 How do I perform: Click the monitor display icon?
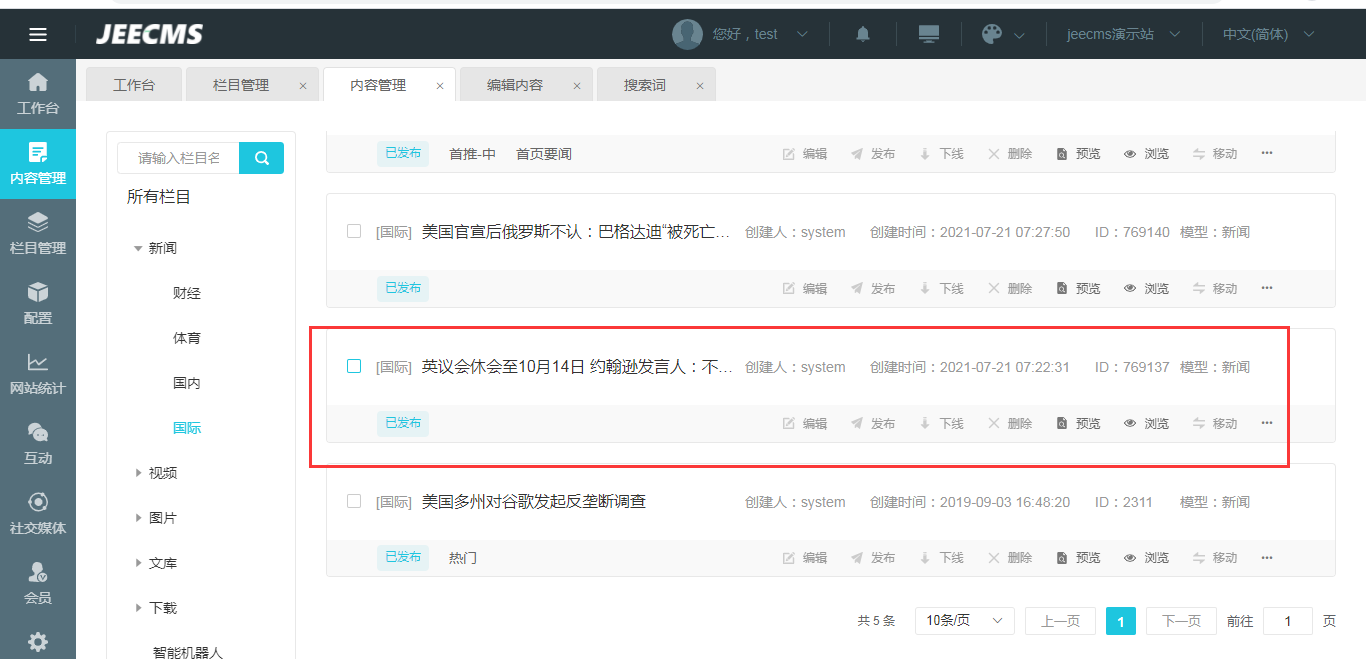click(x=929, y=34)
